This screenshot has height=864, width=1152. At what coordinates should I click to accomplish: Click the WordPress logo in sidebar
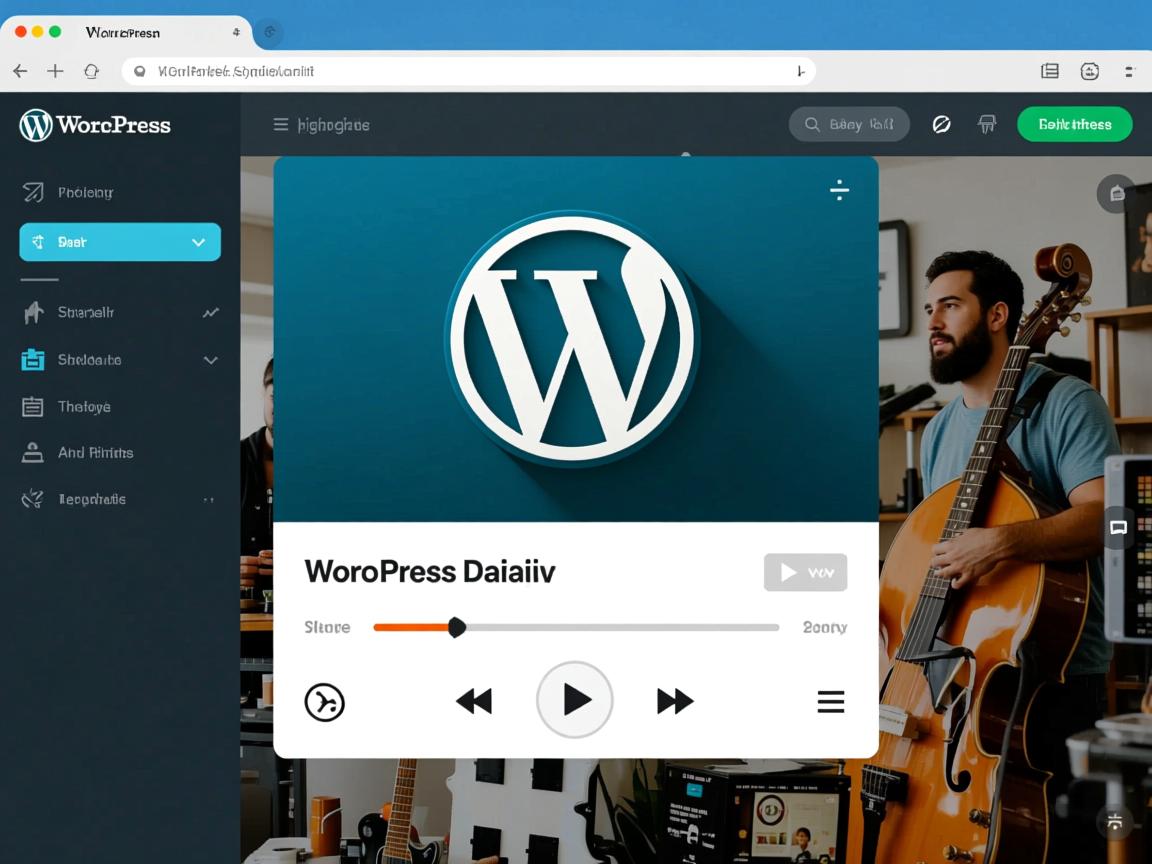[x=36, y=125]
